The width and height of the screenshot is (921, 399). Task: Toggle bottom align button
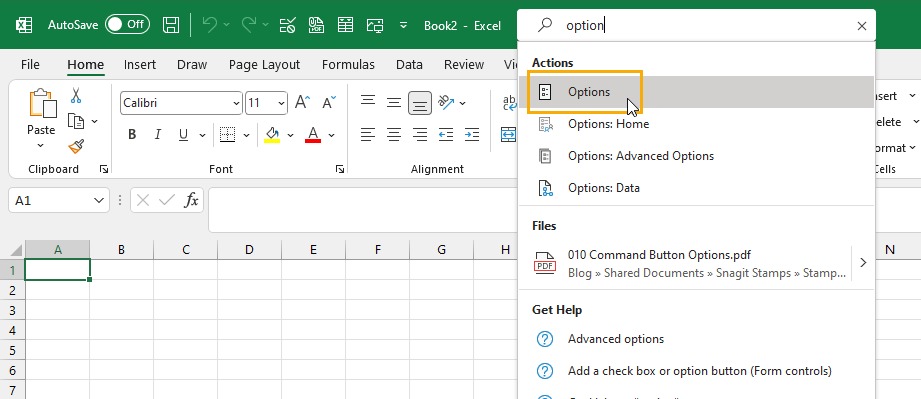tap(419, 103)
